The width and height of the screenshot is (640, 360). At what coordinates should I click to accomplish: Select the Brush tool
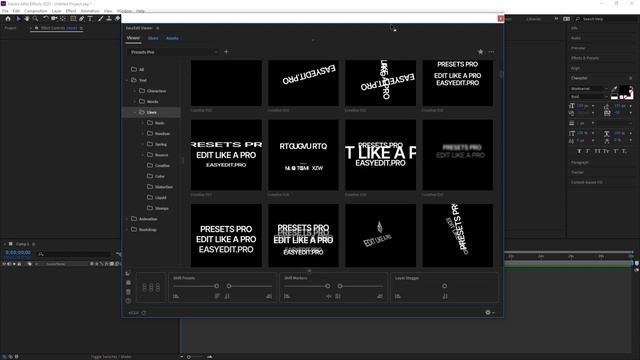pyautogui.click(x=100, y=19)
